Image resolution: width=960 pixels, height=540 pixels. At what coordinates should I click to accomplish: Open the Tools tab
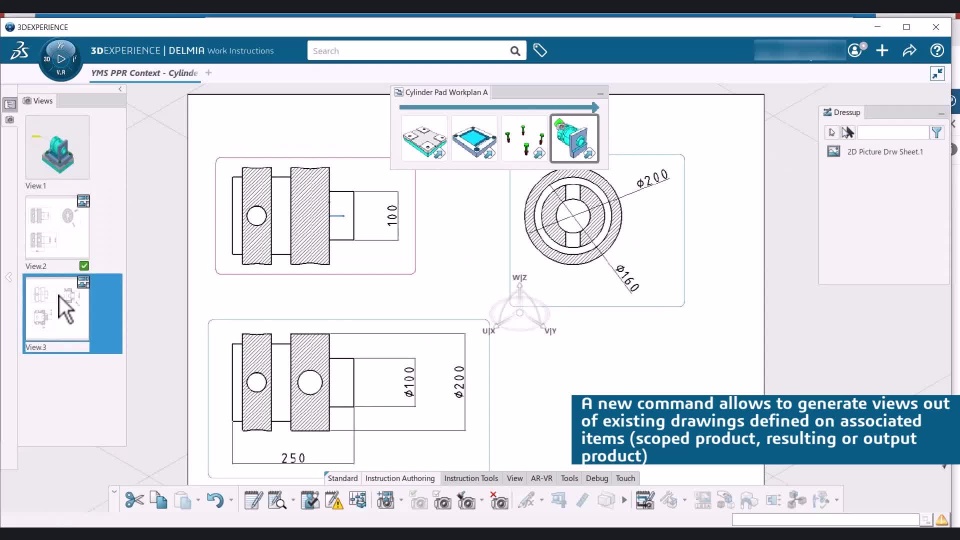(569, 478)
